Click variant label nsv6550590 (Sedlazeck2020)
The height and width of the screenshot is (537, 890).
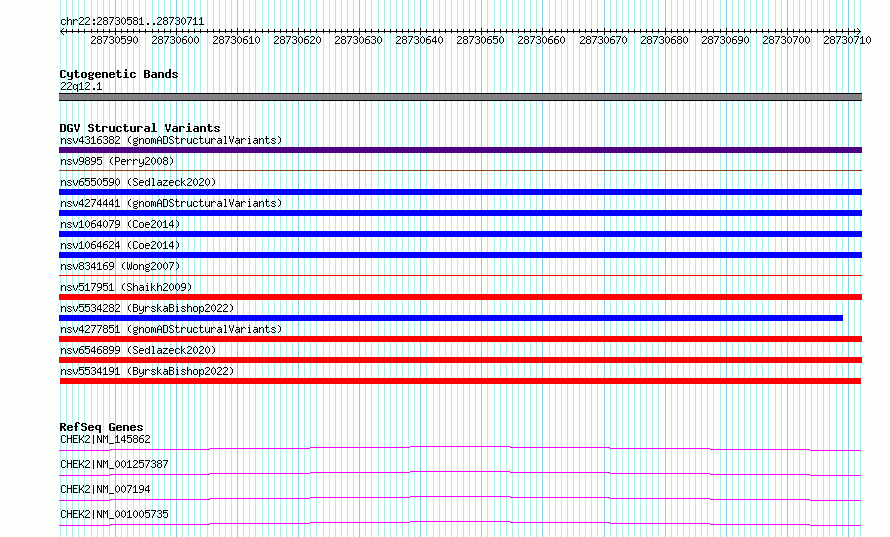(138, 182)
